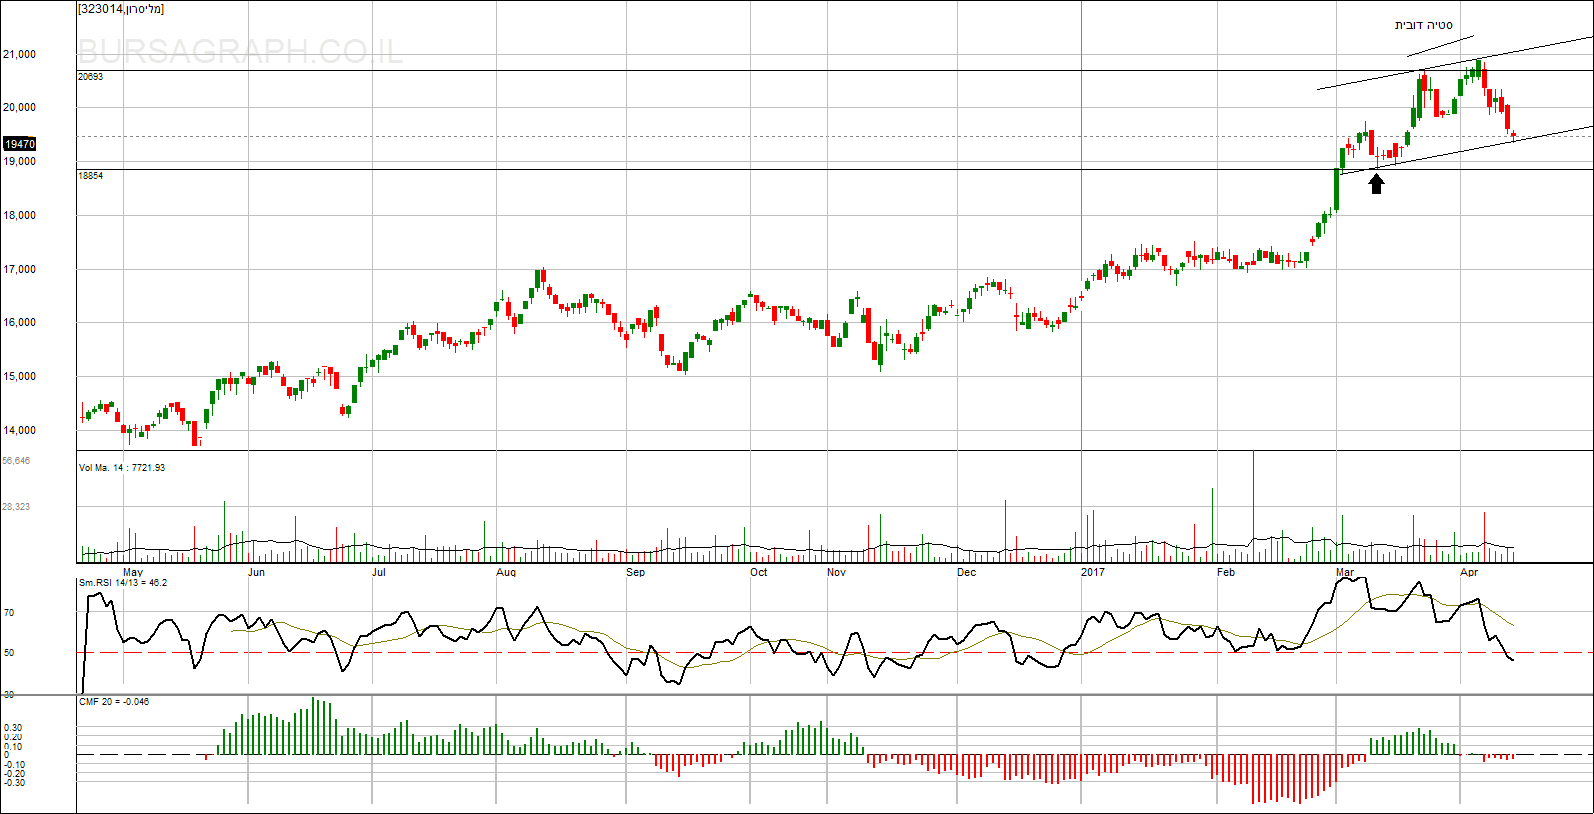Click the Apr label on the time axis

click(x=1469, y=573)
